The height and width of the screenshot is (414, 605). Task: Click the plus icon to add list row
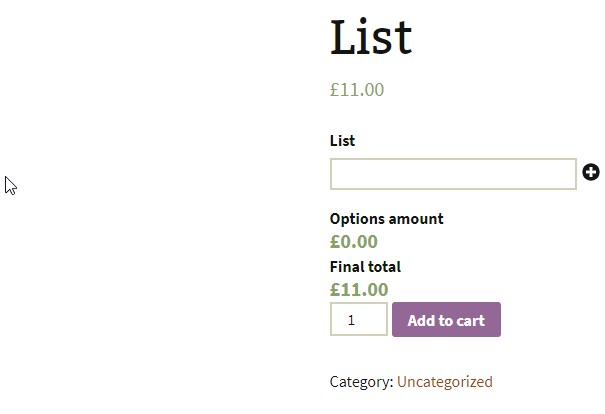tap(591, 172)
